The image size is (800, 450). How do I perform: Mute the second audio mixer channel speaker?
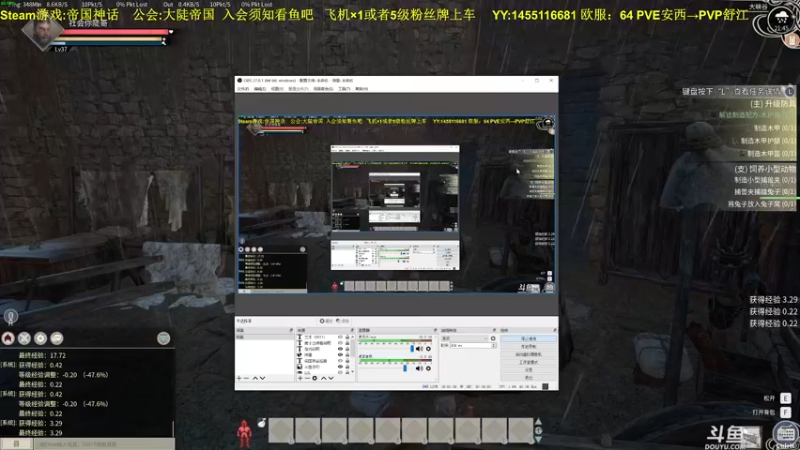(x=418, y=368)
